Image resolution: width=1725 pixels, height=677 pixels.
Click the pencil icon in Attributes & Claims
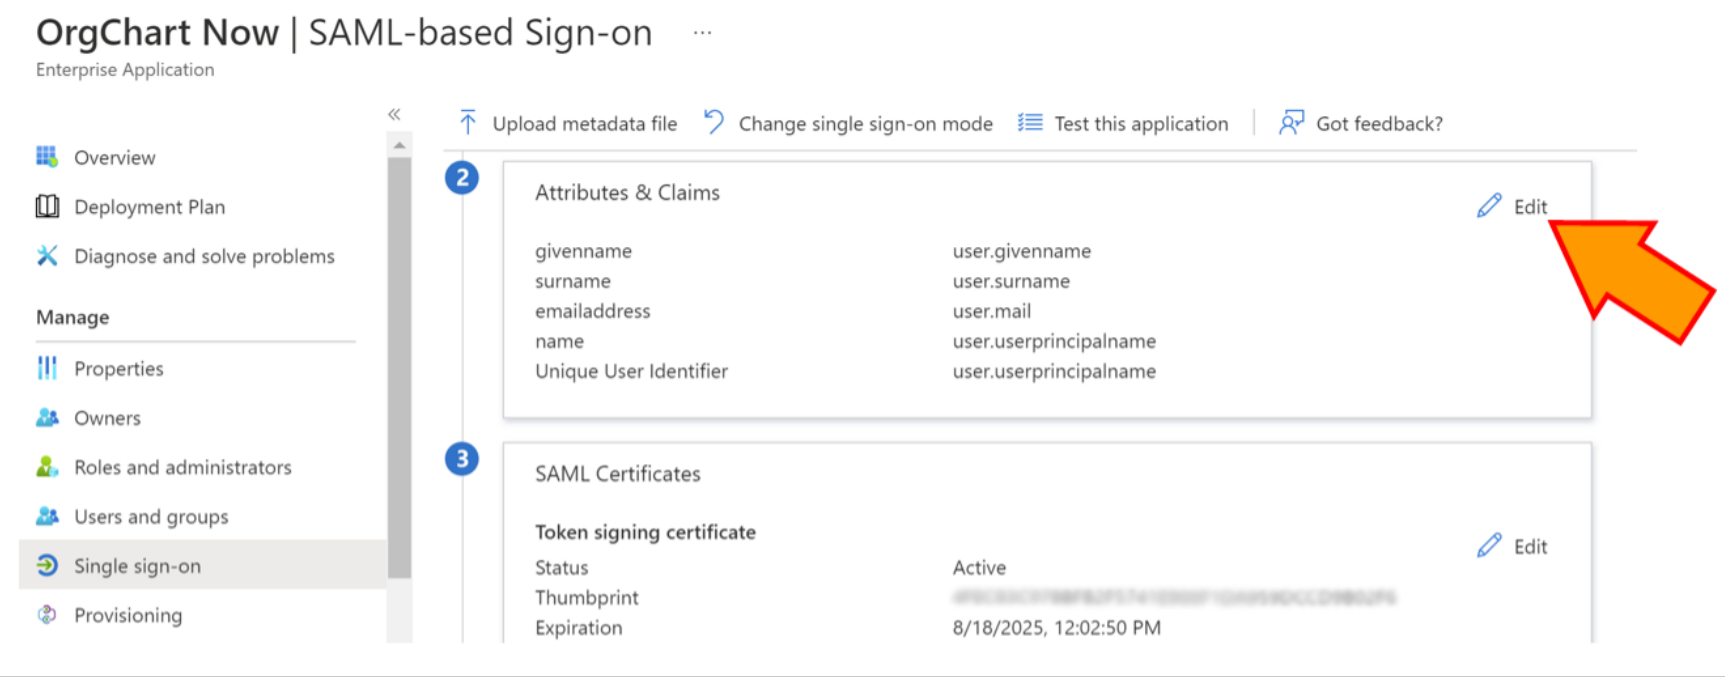pos(1489,206)
